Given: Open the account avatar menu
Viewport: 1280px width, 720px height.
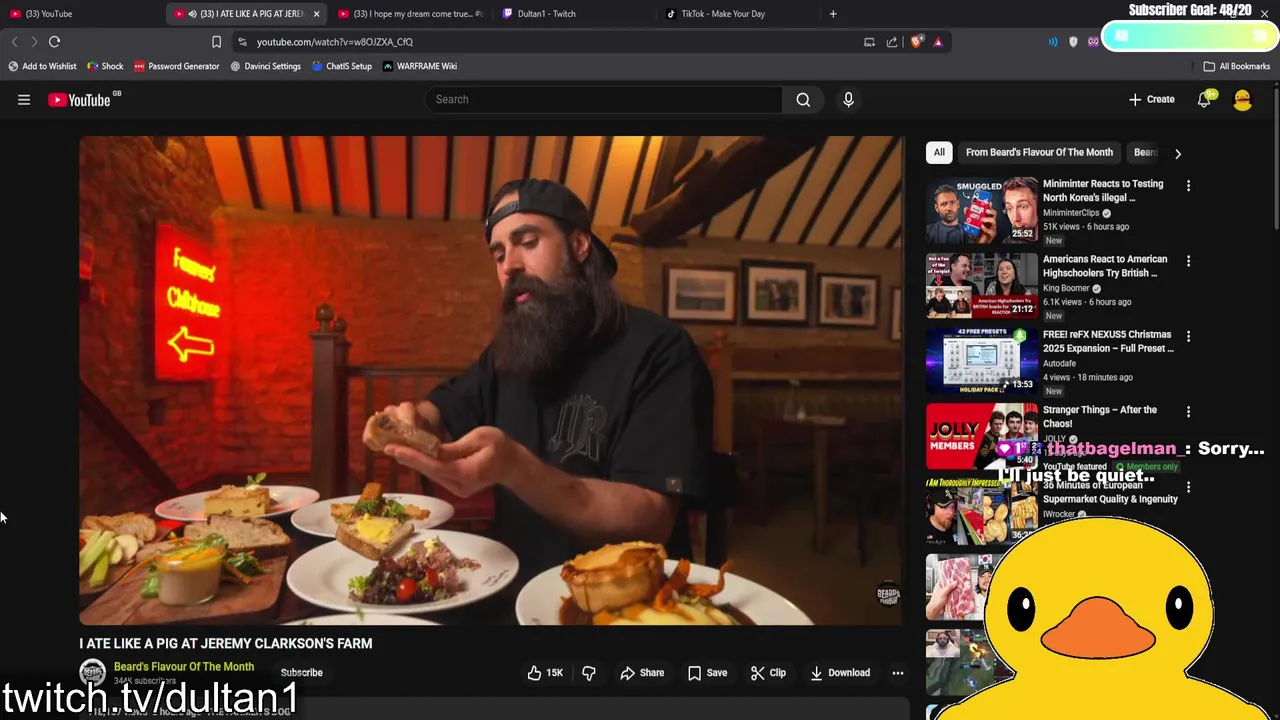Looking at the screenshot, I should [x=1242, y=99].
